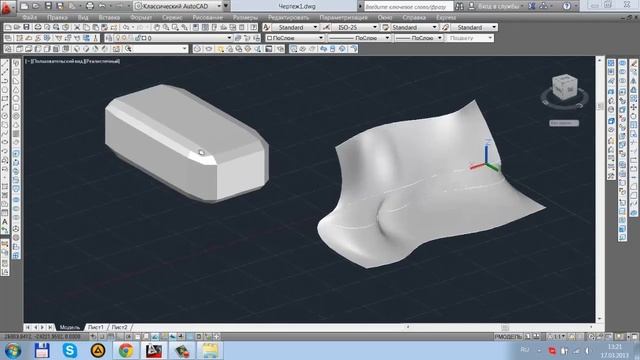The image size is (640, 360).
Task: Open Skype from the taskbar
Action: click(70, 350)
